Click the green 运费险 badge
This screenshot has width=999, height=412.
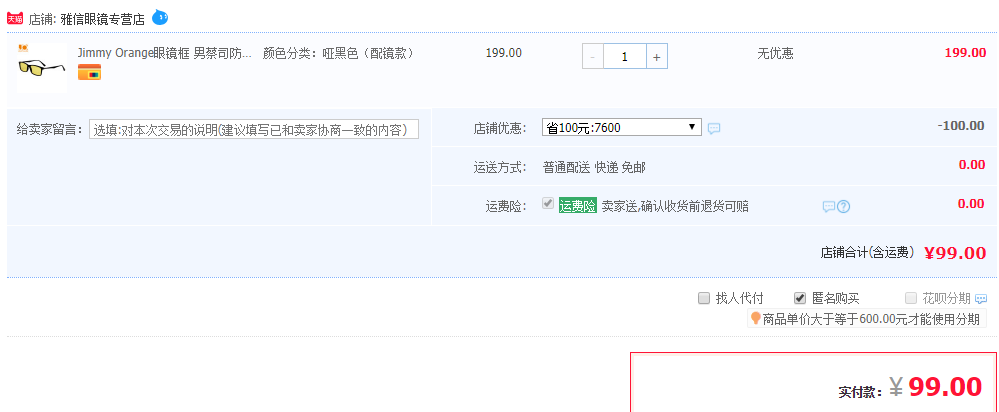coord(577,206)
